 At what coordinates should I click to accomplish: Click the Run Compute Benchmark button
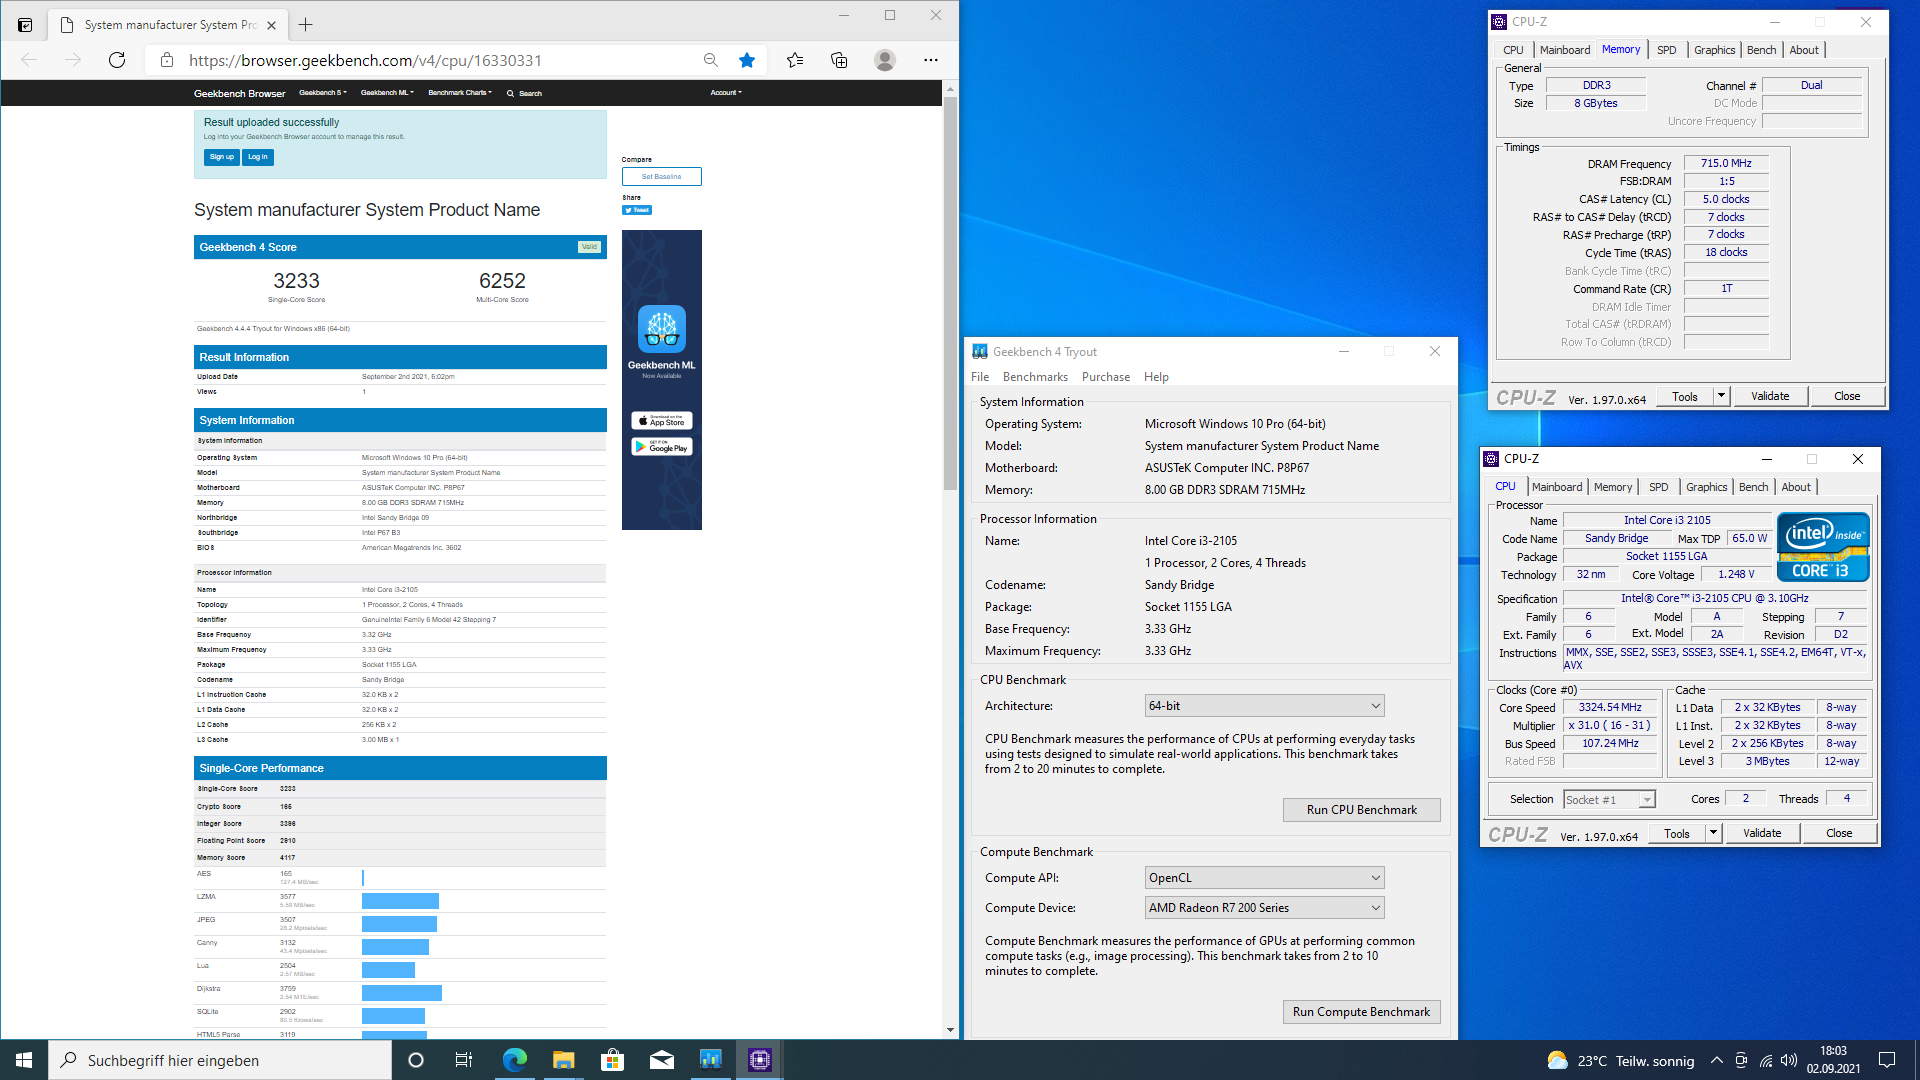pos(1361,1012)
